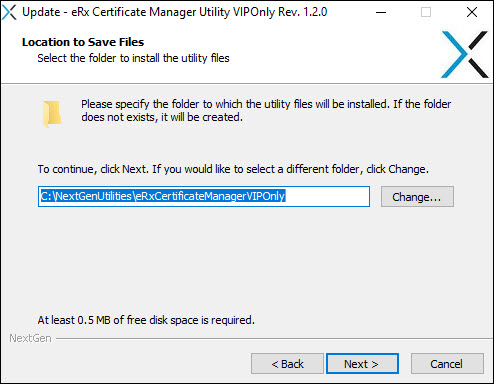The width and height of the screenshot is (494, 384).
Task: Focus the install folder path field
Action: [204, 197]
